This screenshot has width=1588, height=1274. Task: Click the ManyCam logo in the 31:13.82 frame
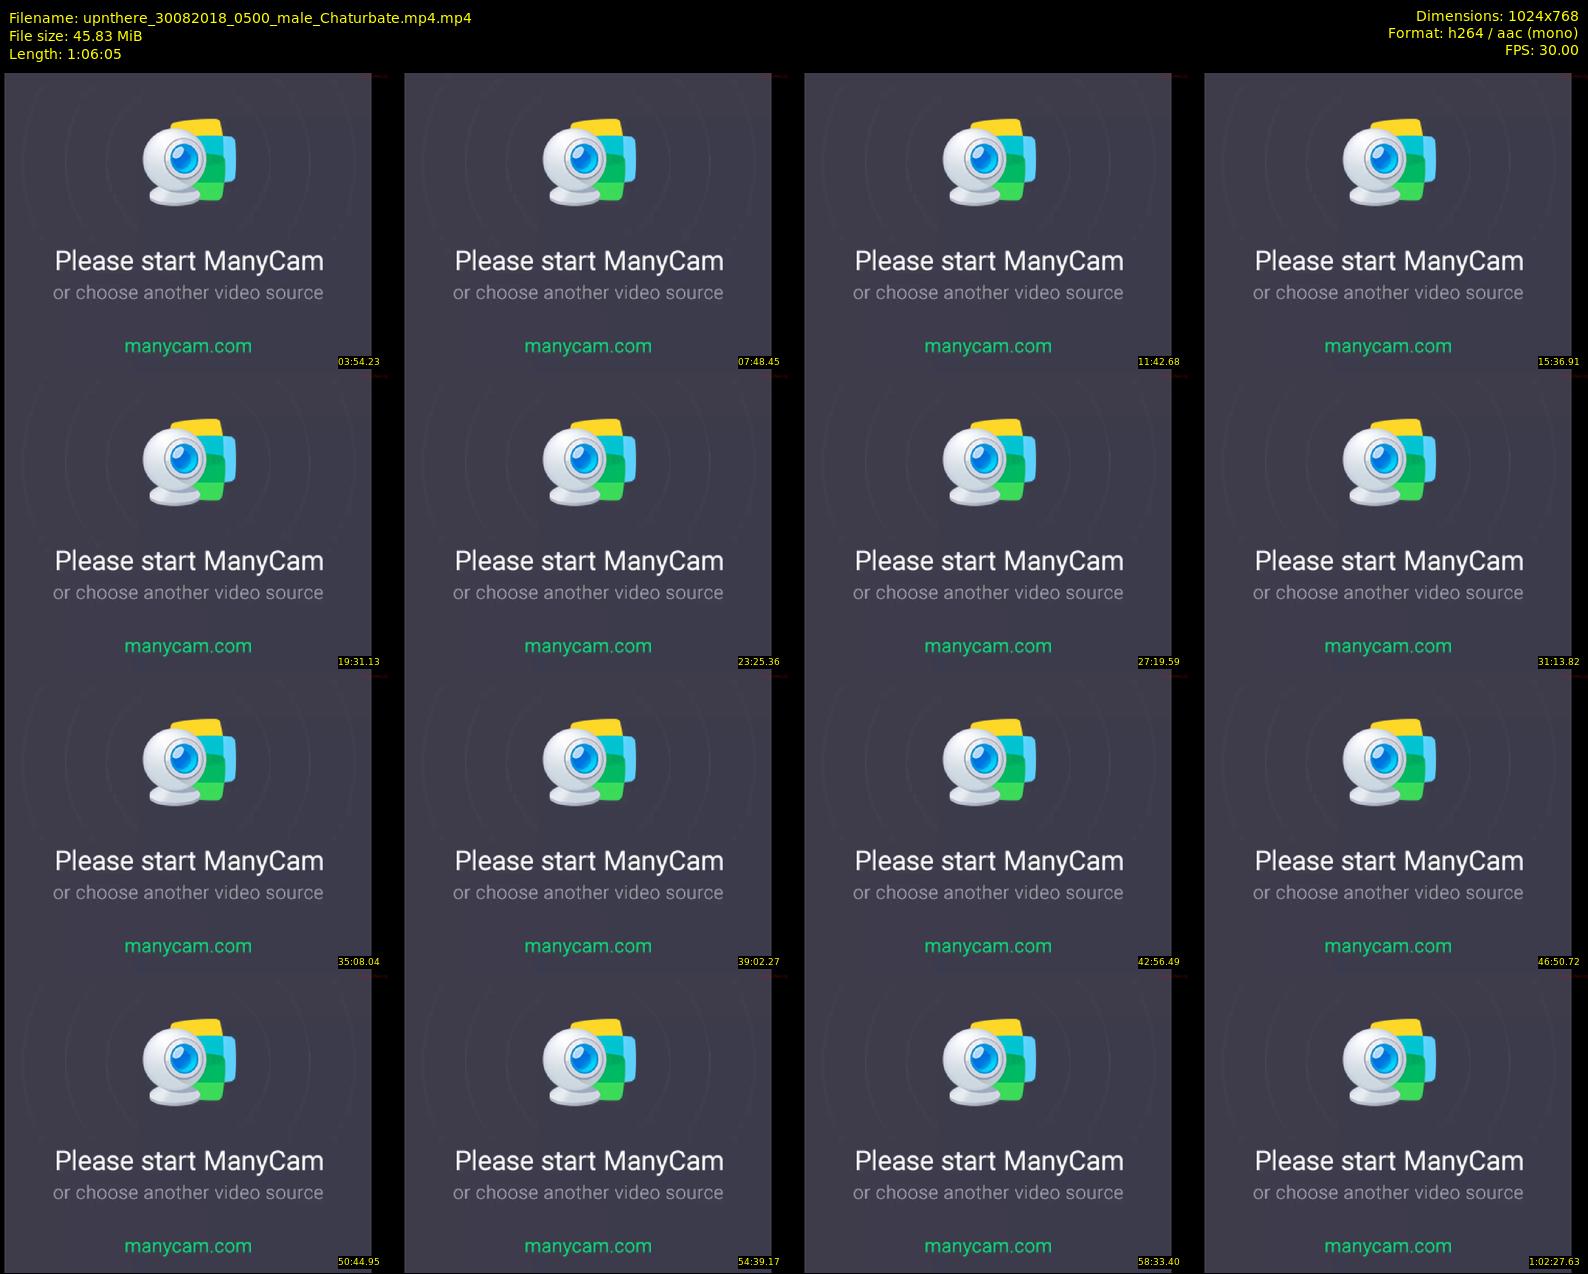(1389, 462)
